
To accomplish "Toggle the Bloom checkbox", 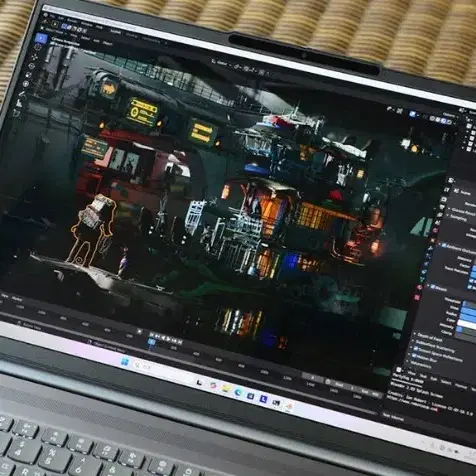I will coord(433,286).
